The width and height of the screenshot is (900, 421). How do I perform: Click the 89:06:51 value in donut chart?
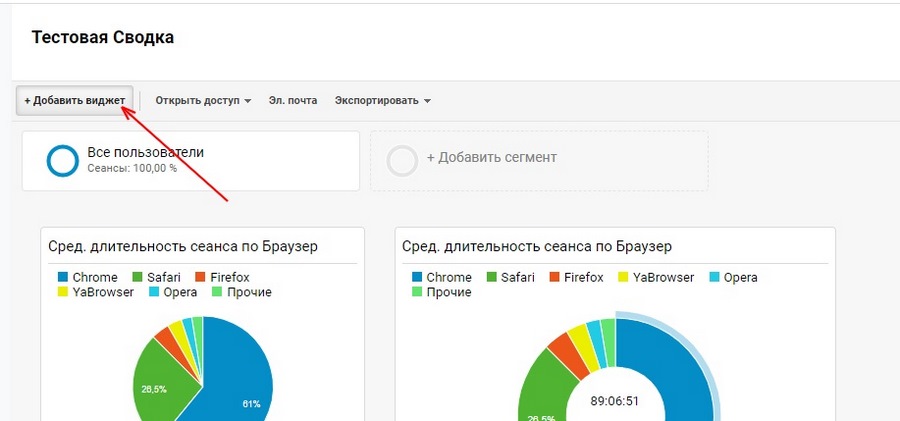(x=615, y=400)
